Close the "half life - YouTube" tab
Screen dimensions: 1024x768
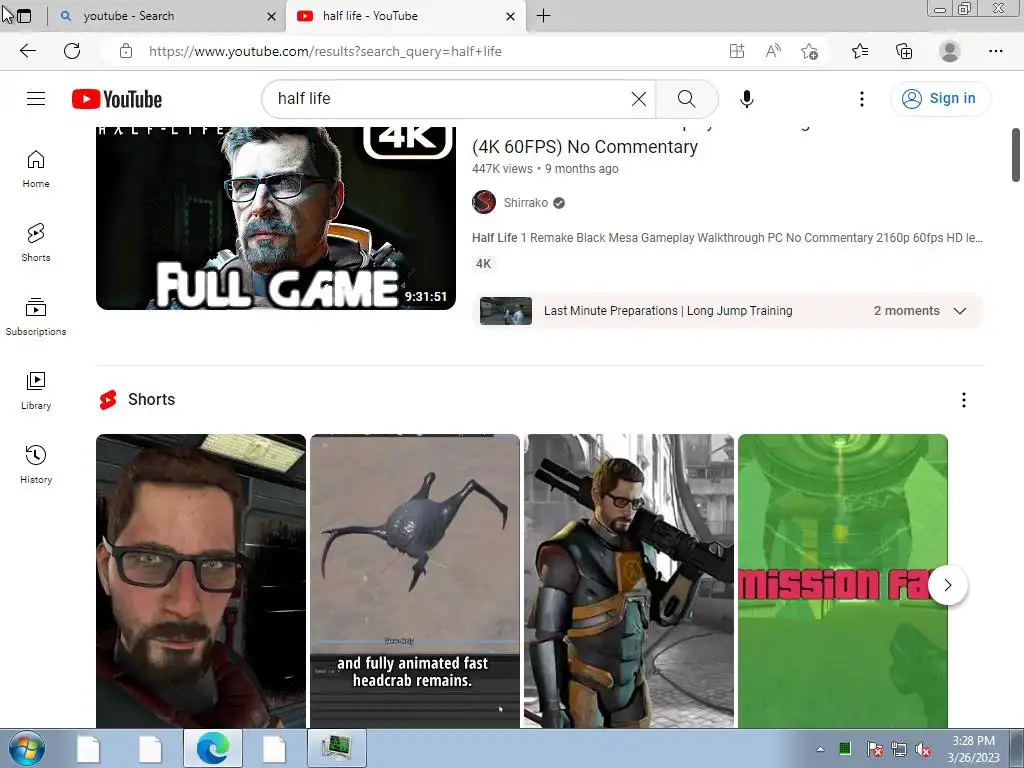tap(511, 16)
